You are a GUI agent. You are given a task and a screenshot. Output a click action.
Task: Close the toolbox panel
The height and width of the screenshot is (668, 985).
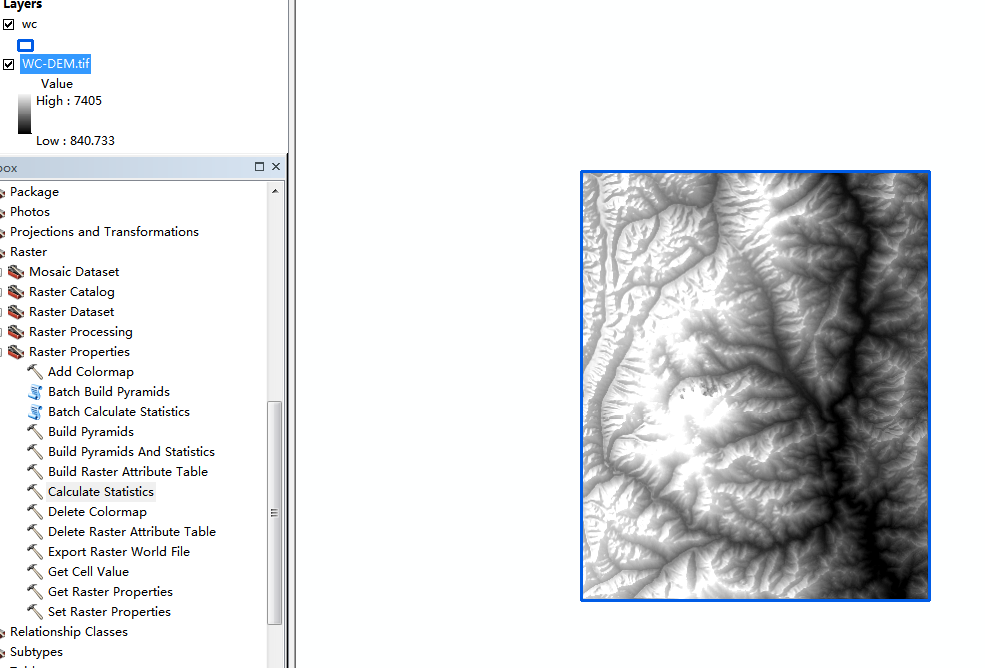pos(276,167)
